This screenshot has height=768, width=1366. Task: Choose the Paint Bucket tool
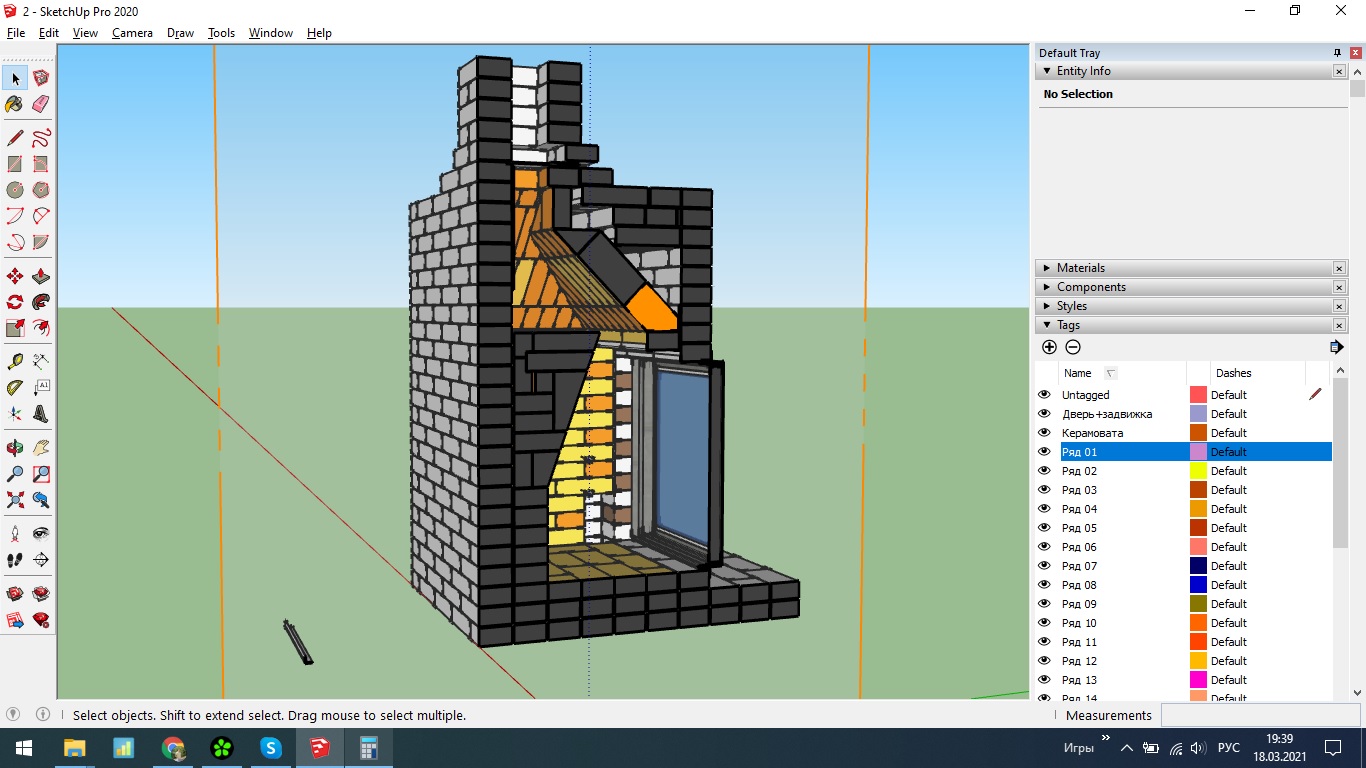click(15, 104)
